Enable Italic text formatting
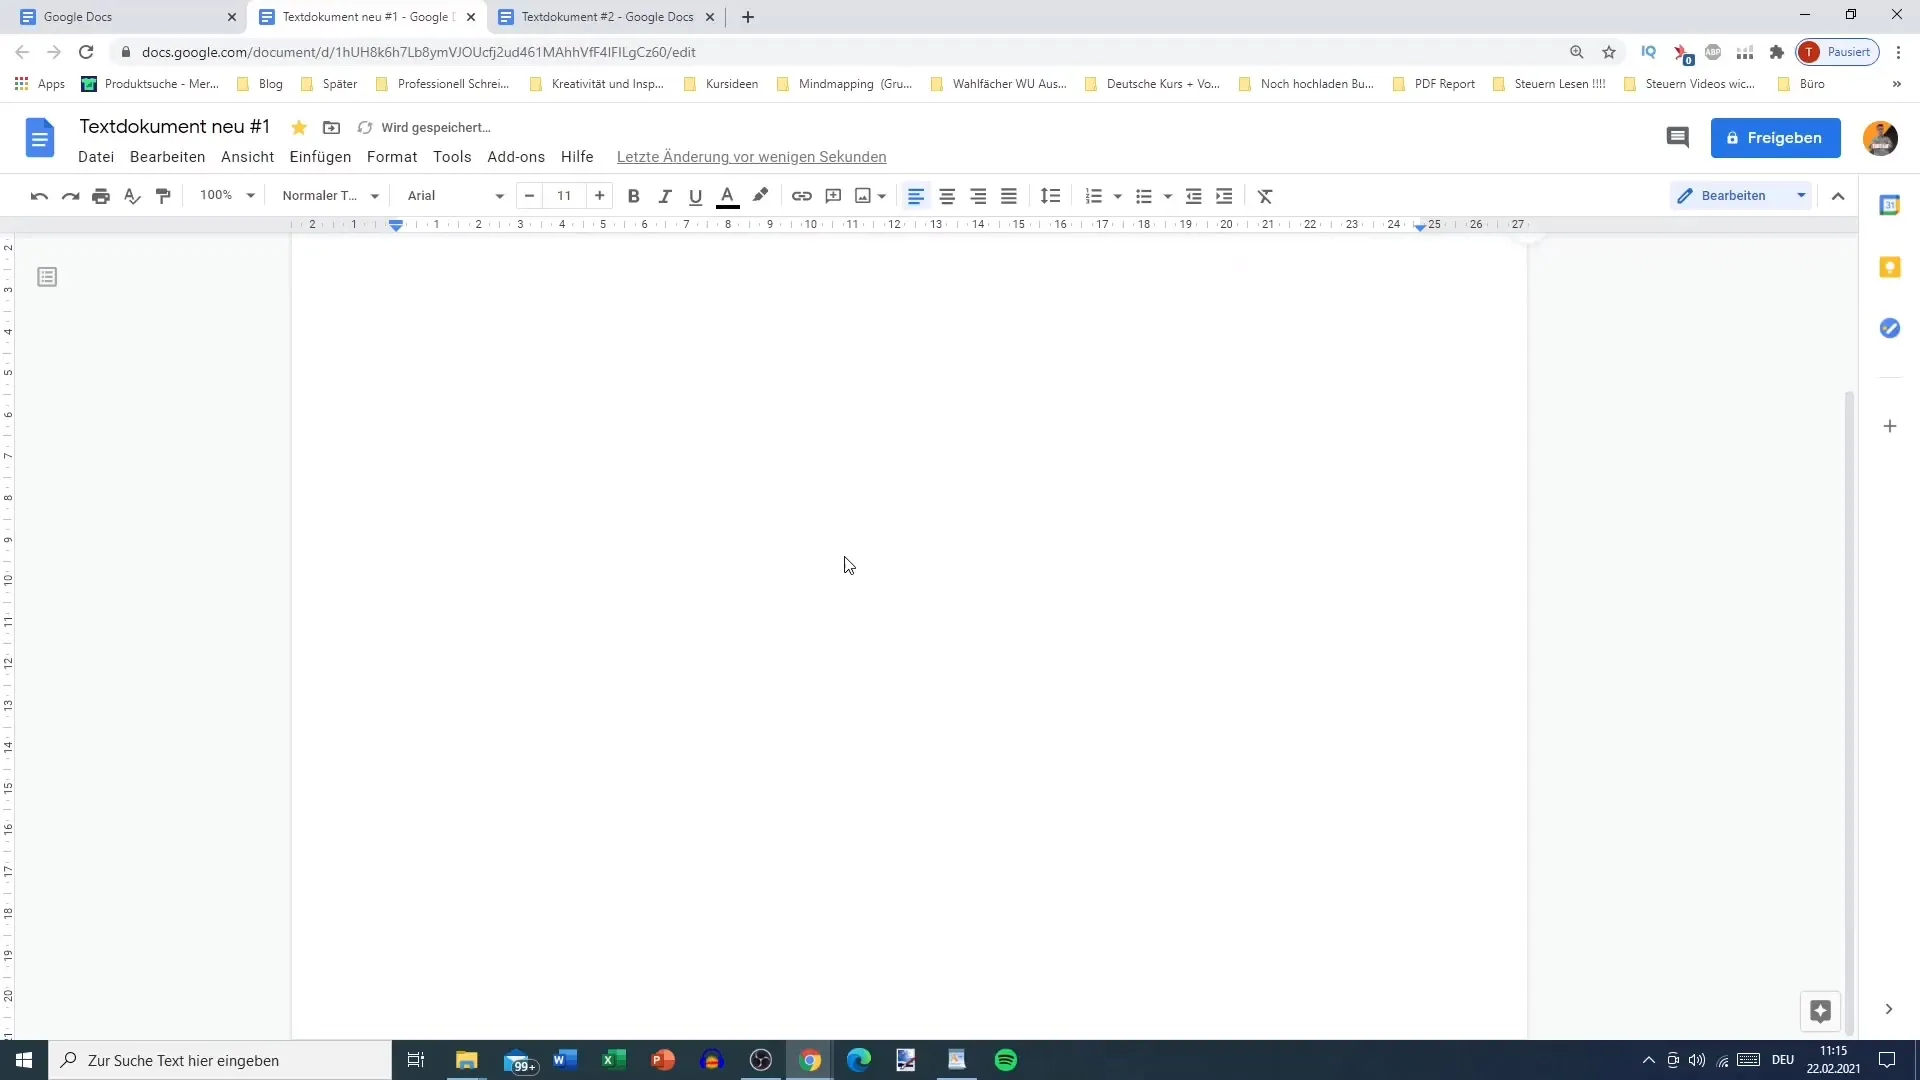The height and width of the screenshot is (1080, 1920). tap(665, 195)
